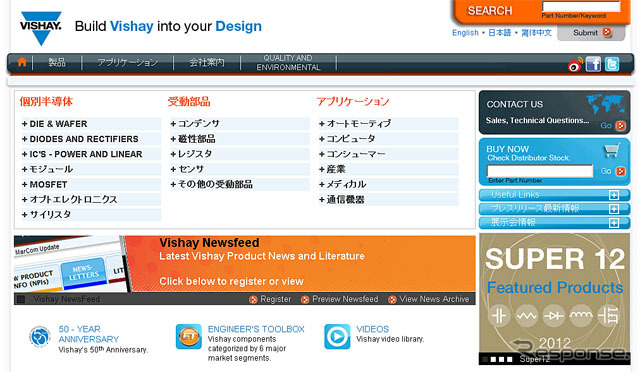Viewport: 640px width, 372px height.
Task: Open the Engineer's Toolbox link
Action: pos(256,329)
